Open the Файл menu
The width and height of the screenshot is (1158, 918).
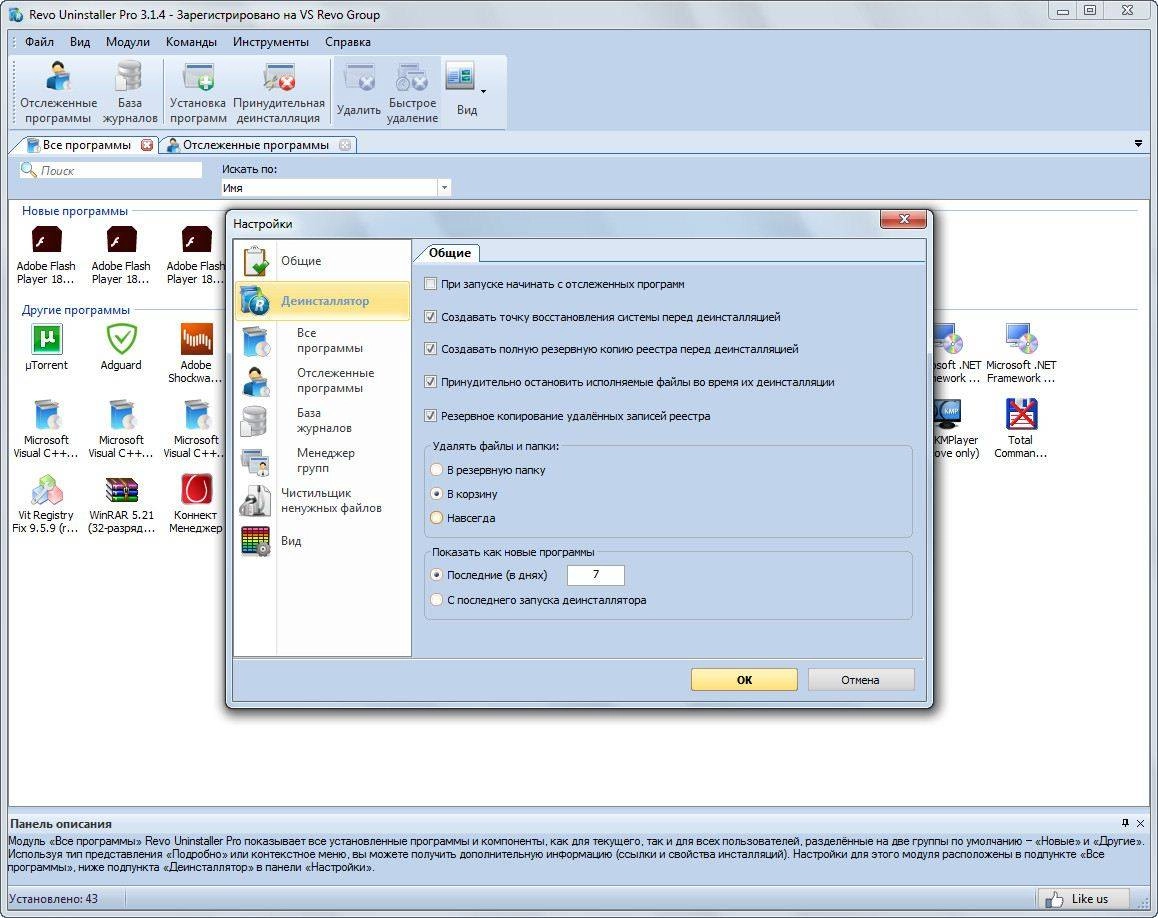(39, 42)
